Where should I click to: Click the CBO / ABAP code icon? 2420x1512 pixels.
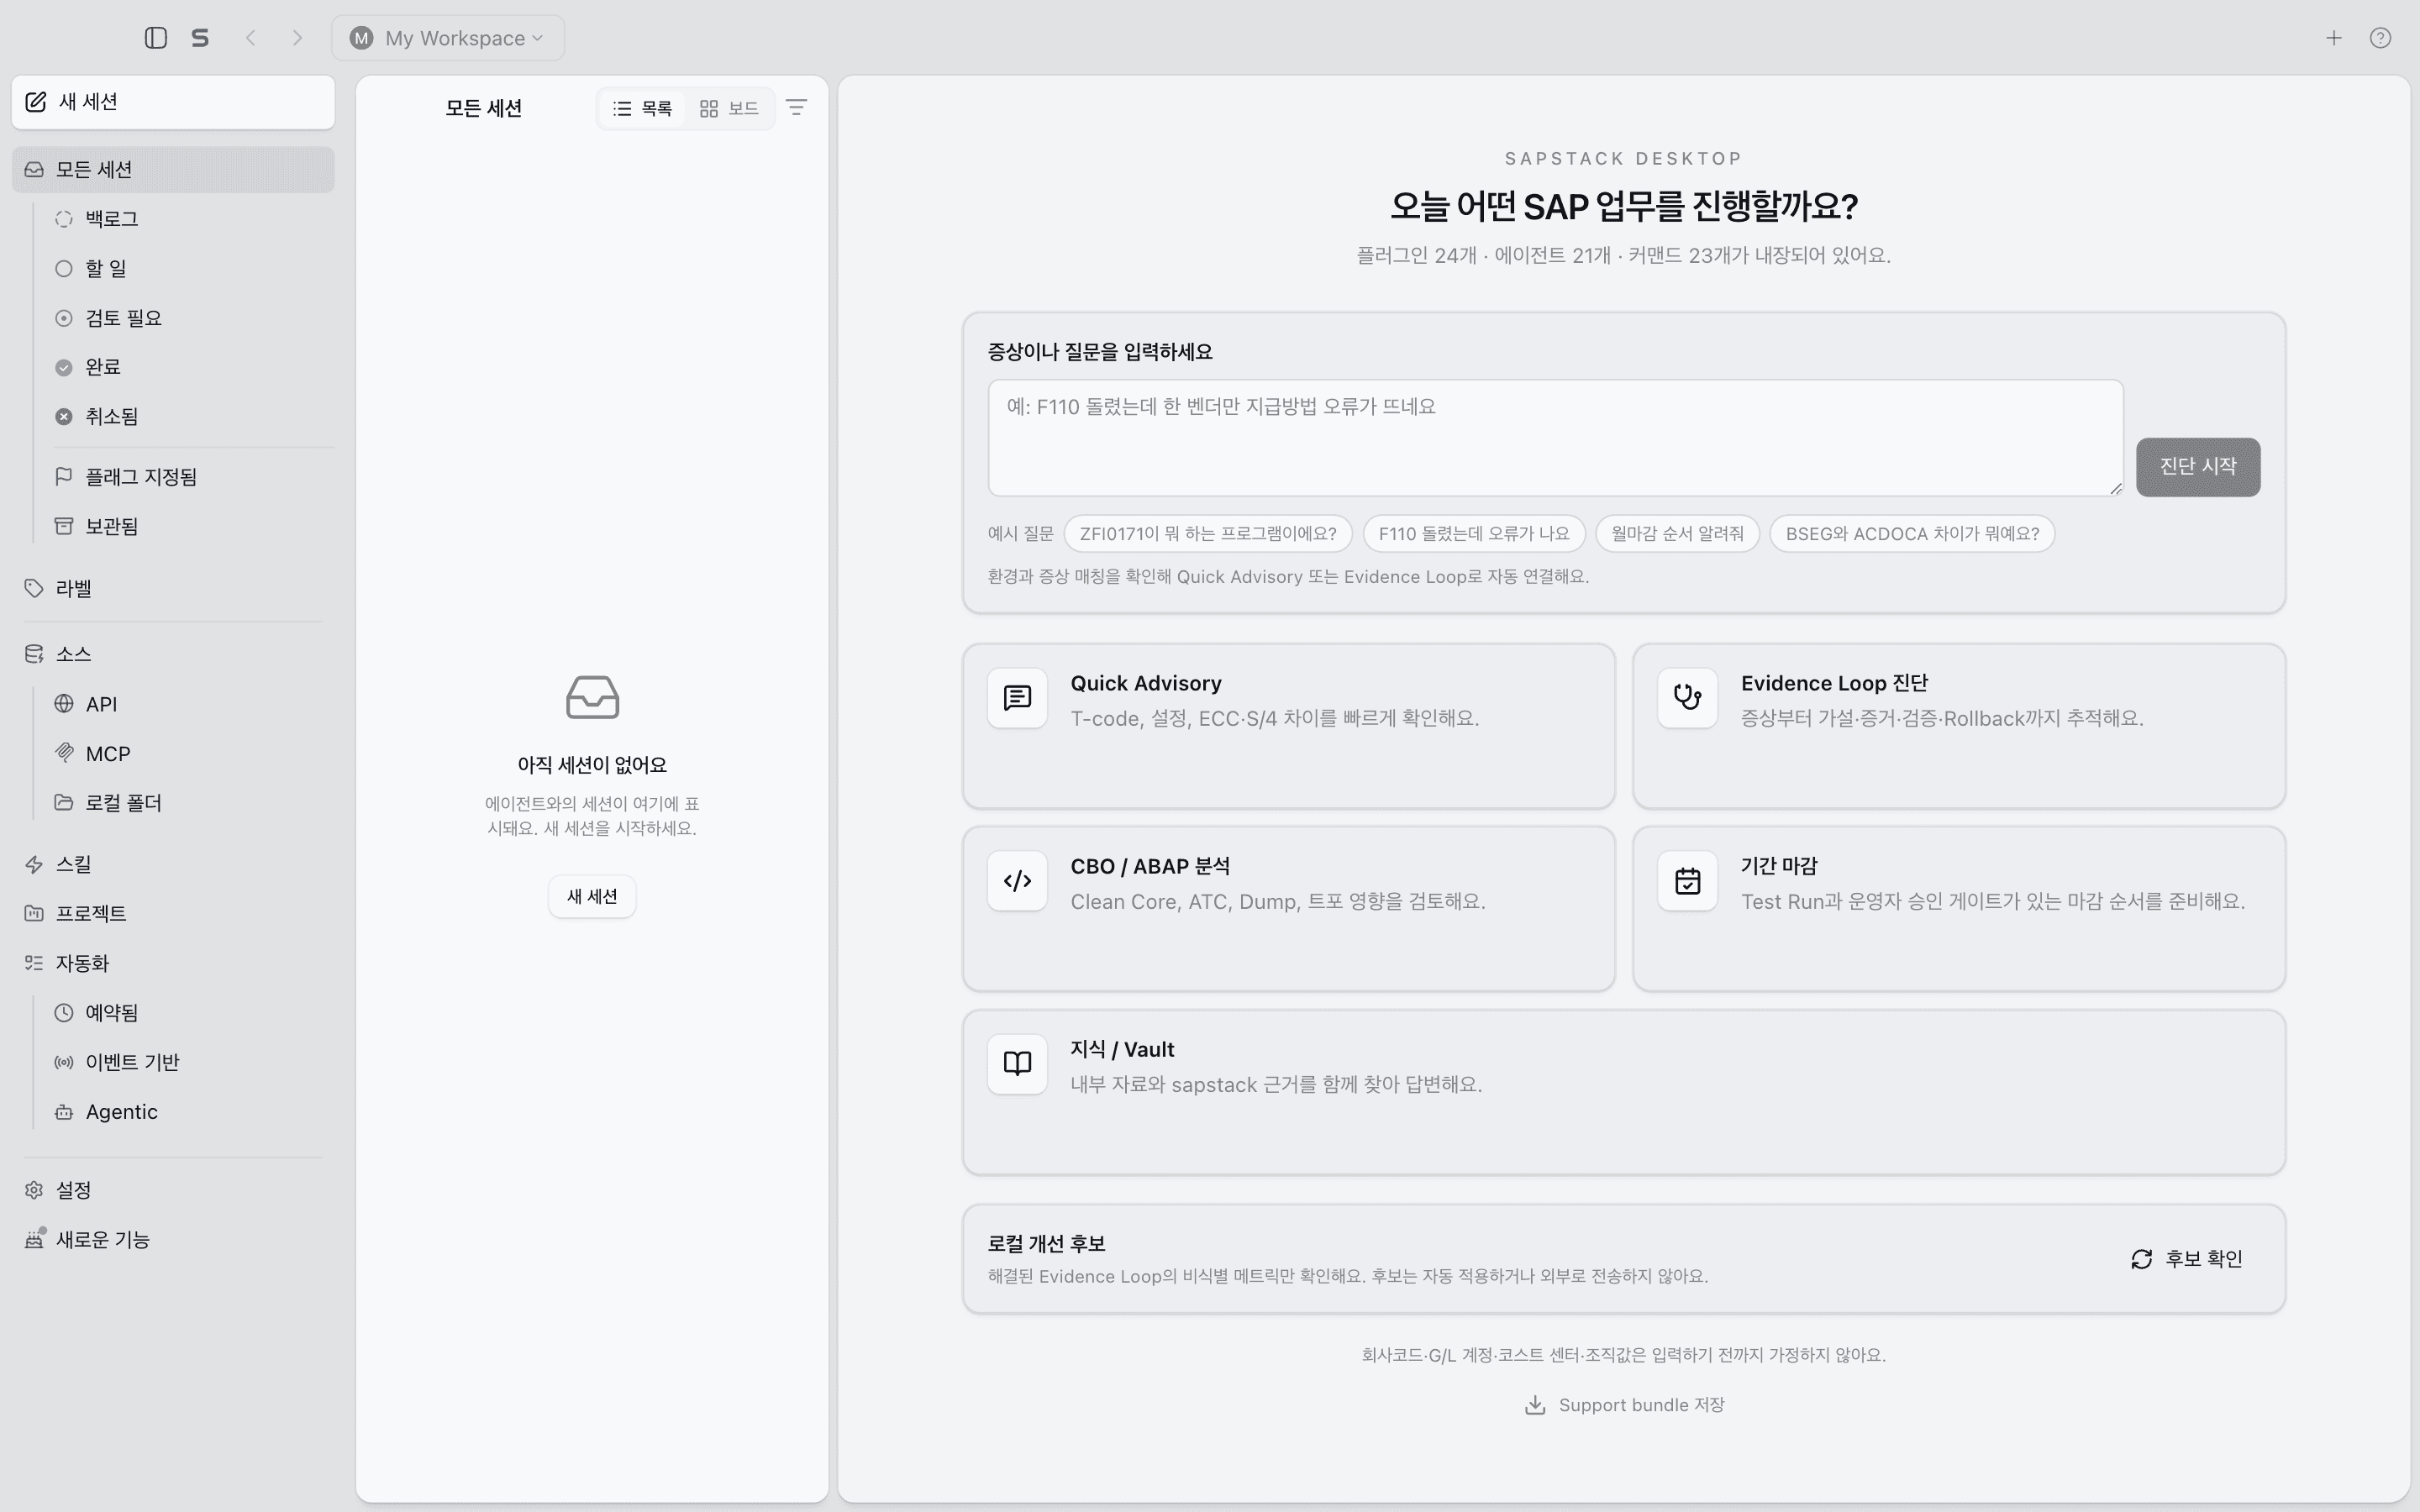[x=1017, y=881]
